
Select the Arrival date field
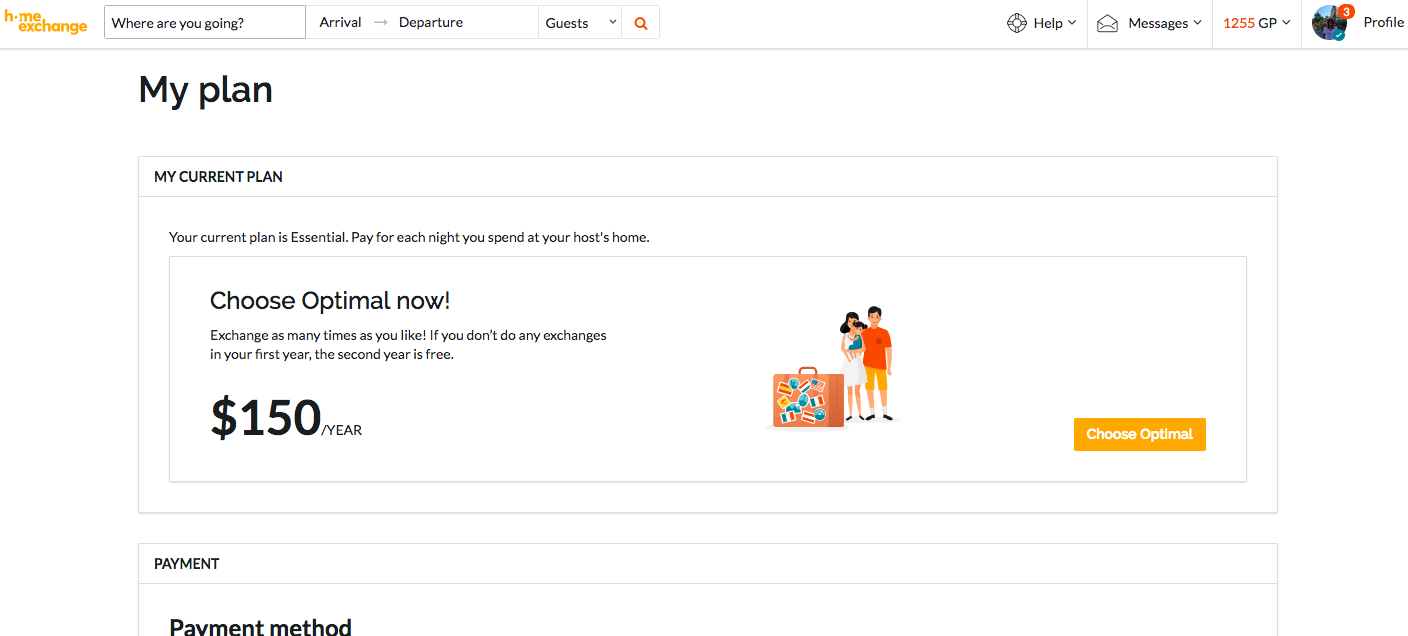point(340,23)
